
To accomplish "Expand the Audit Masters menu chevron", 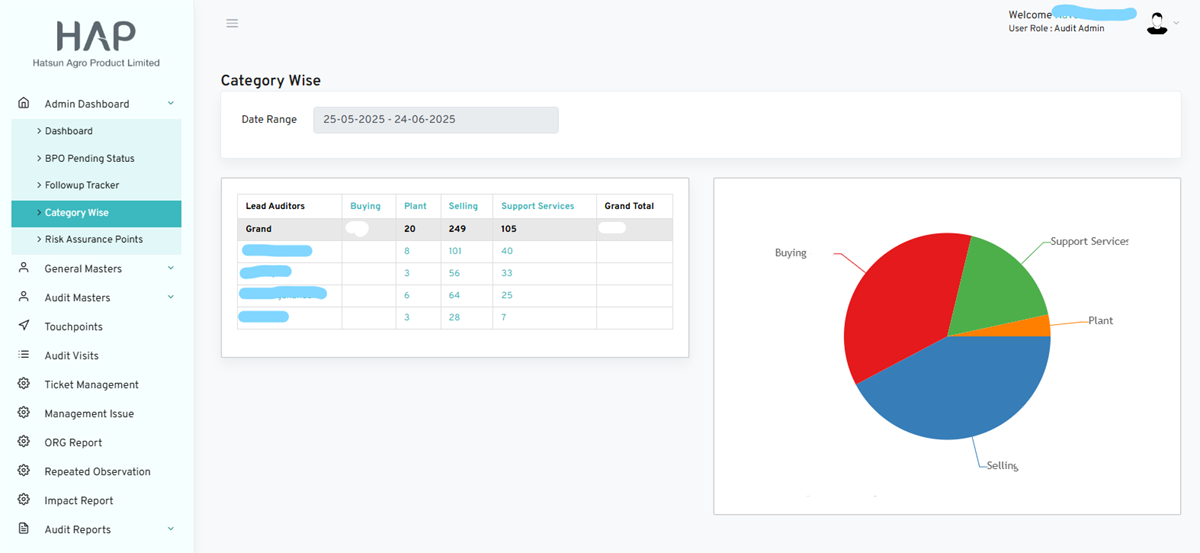I will (171, 297).
